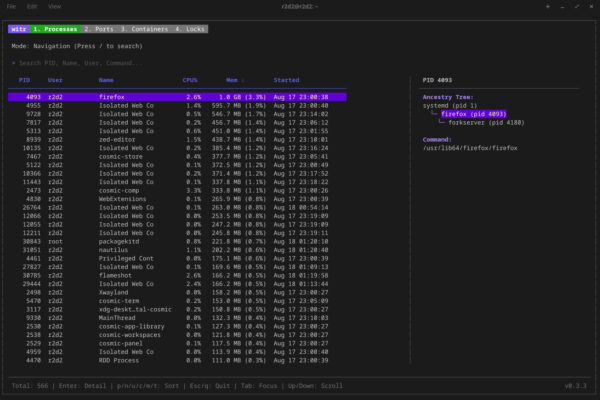
Task: Sort by the CPU% column header
Action: (x=190, y=80)
